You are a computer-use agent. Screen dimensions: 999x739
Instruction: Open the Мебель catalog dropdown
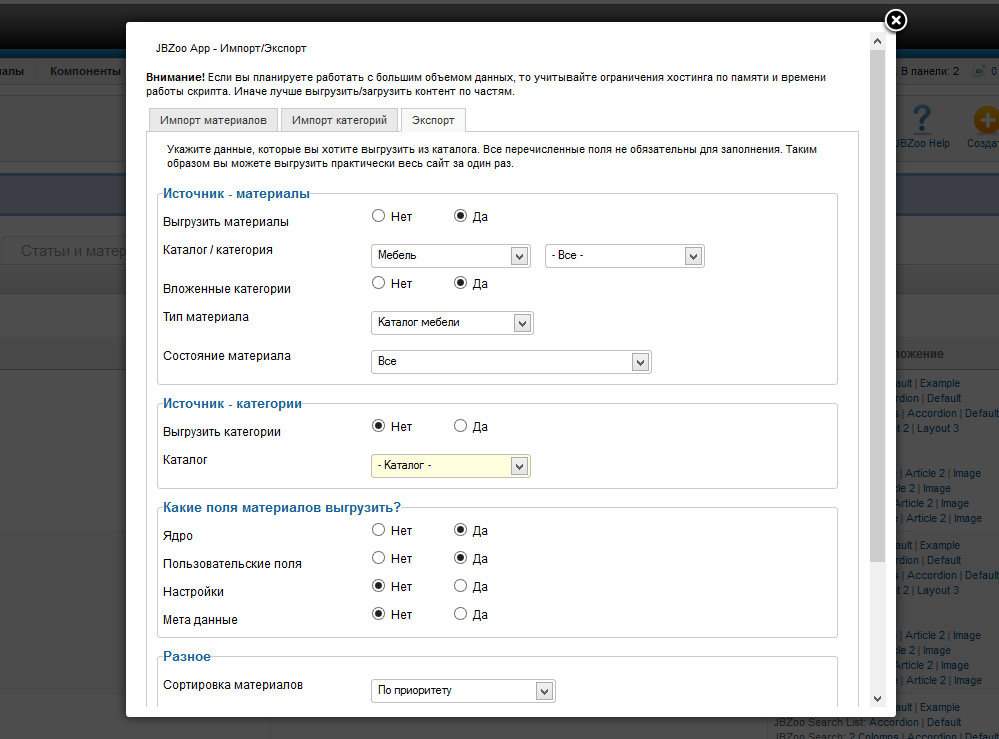point(450,255)
